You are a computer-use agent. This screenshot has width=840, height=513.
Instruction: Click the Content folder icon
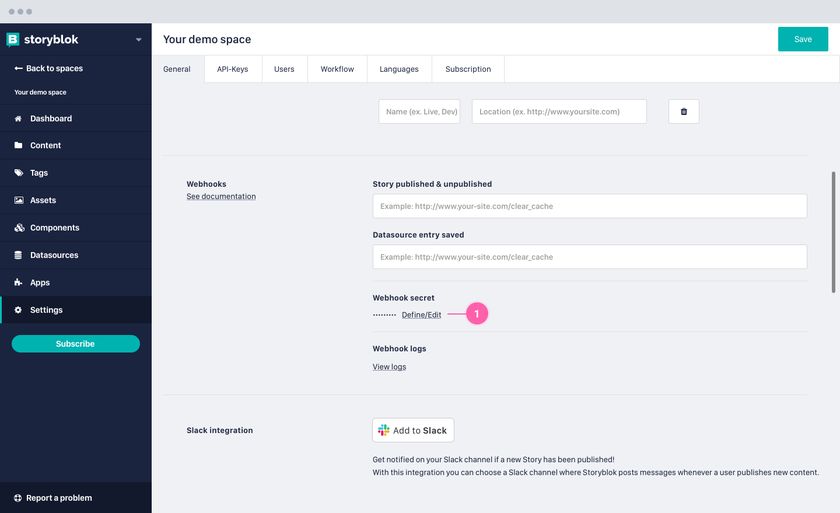[x=18, y=145]
